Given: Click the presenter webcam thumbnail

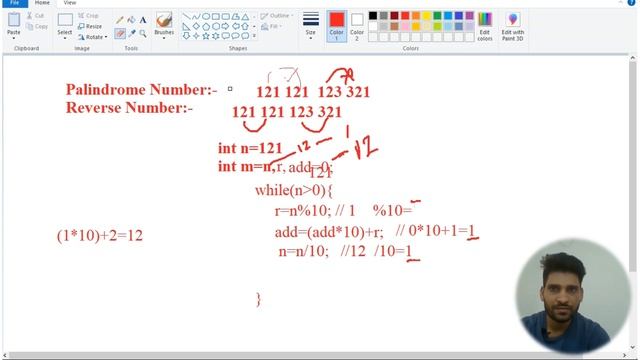Looking at the screenshot, I should tap(573, 296).
